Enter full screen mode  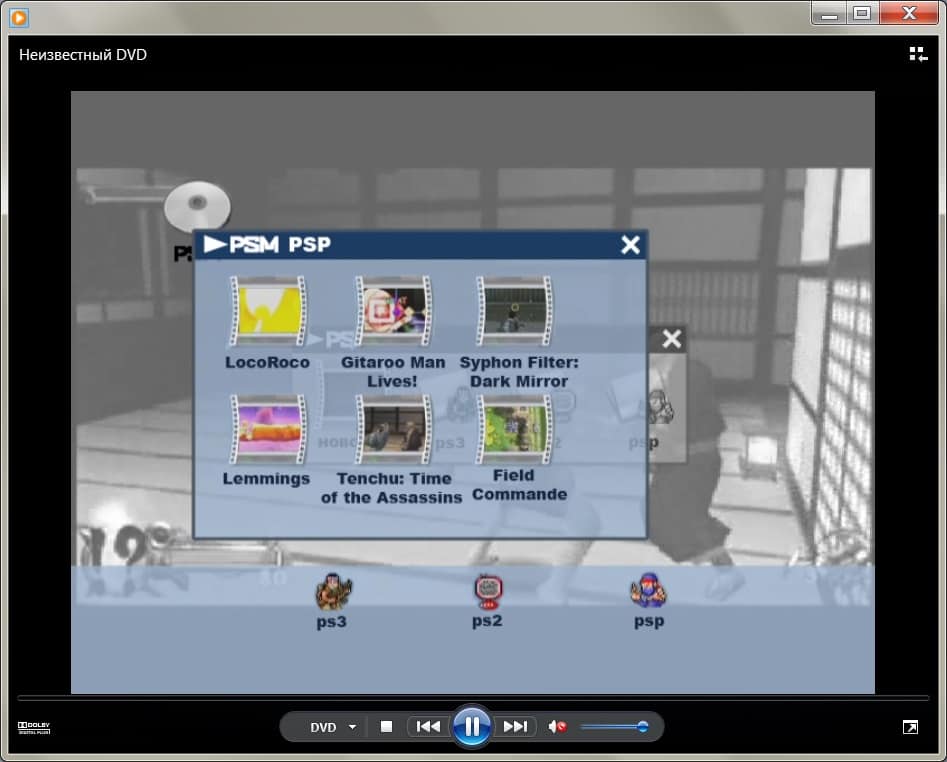(x=910, y=727)
